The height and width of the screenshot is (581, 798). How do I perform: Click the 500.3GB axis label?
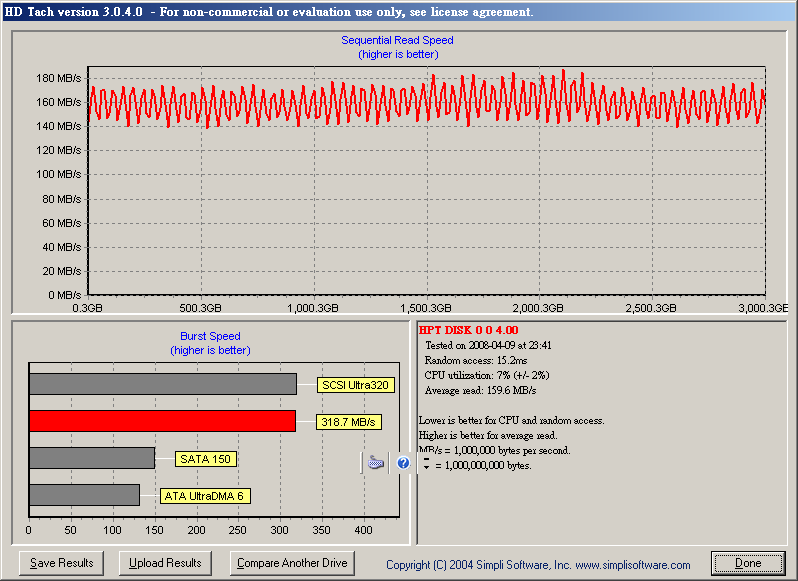(201, 308)
